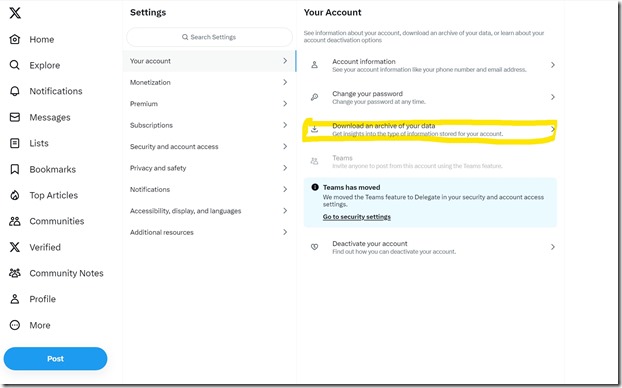Viewport: 622px width, 388px height.
Task: Click the greyed-out Teams row
Action: [x=430, y=161]
